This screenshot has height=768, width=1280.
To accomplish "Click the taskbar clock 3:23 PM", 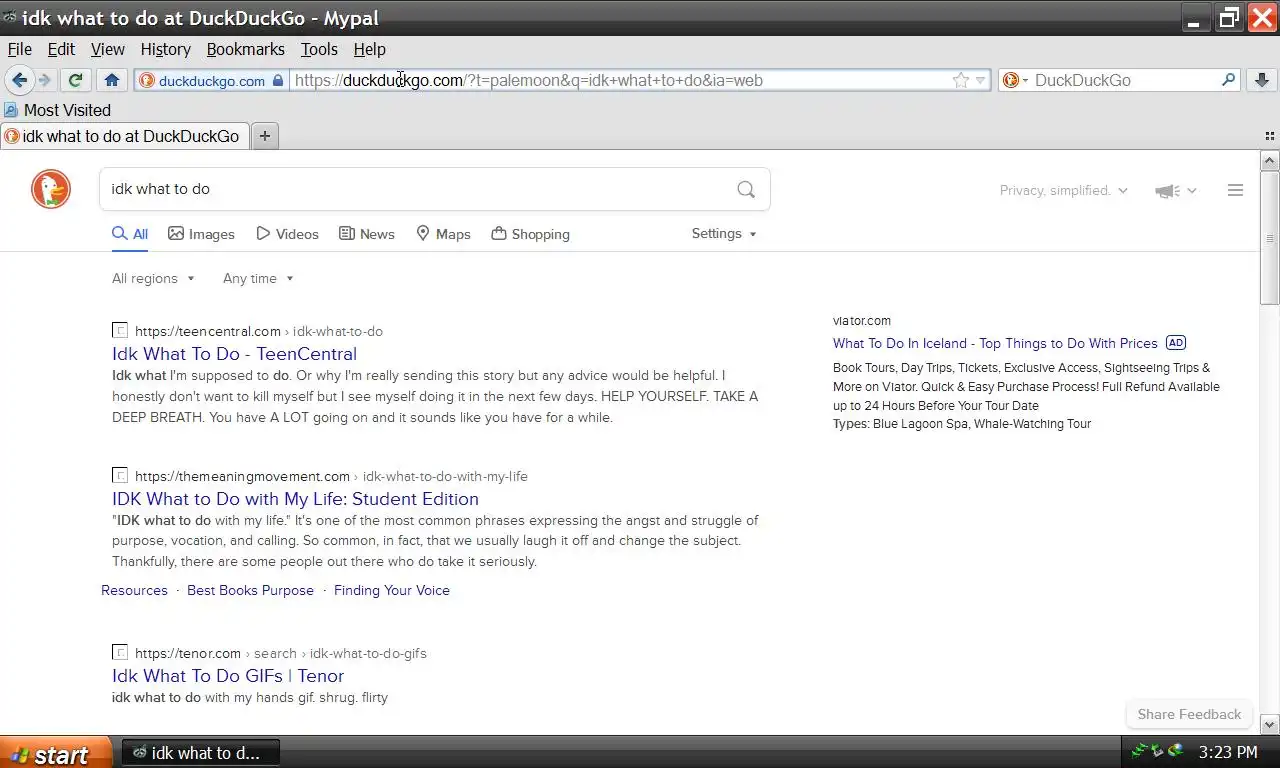I will 1228,752.
